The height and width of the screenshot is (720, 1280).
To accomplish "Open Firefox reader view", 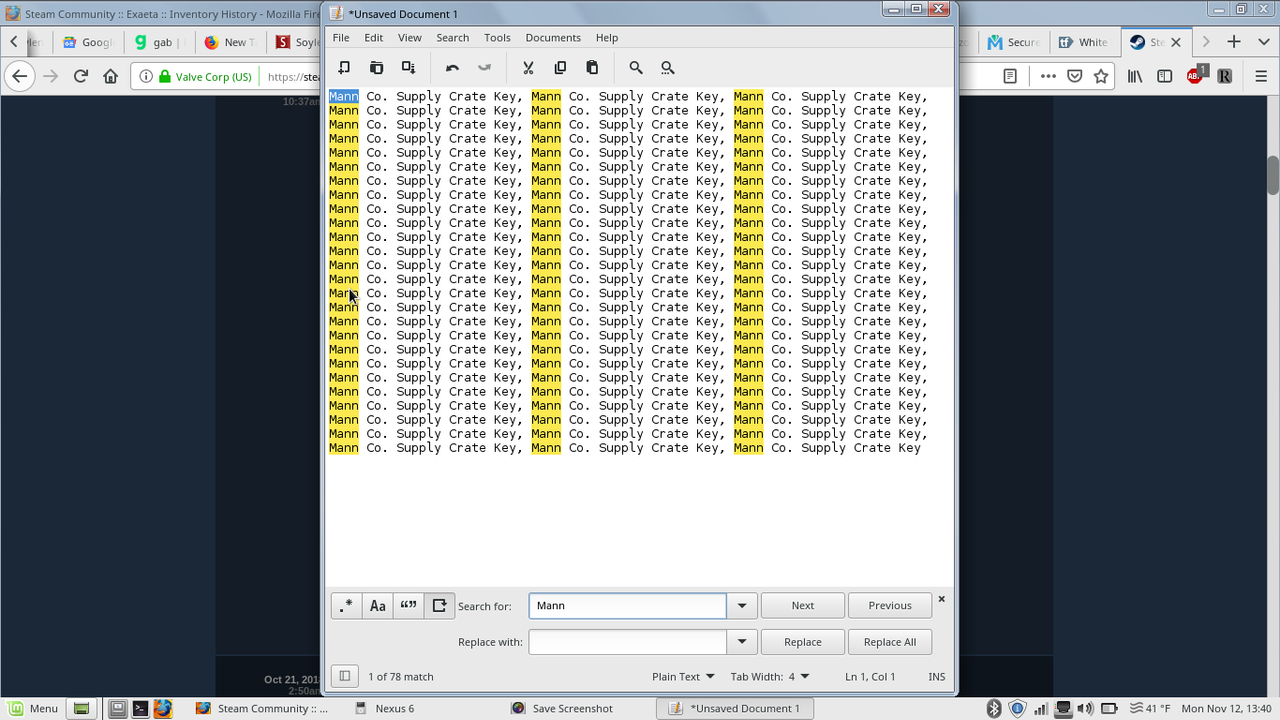I will coord(1010,76).
